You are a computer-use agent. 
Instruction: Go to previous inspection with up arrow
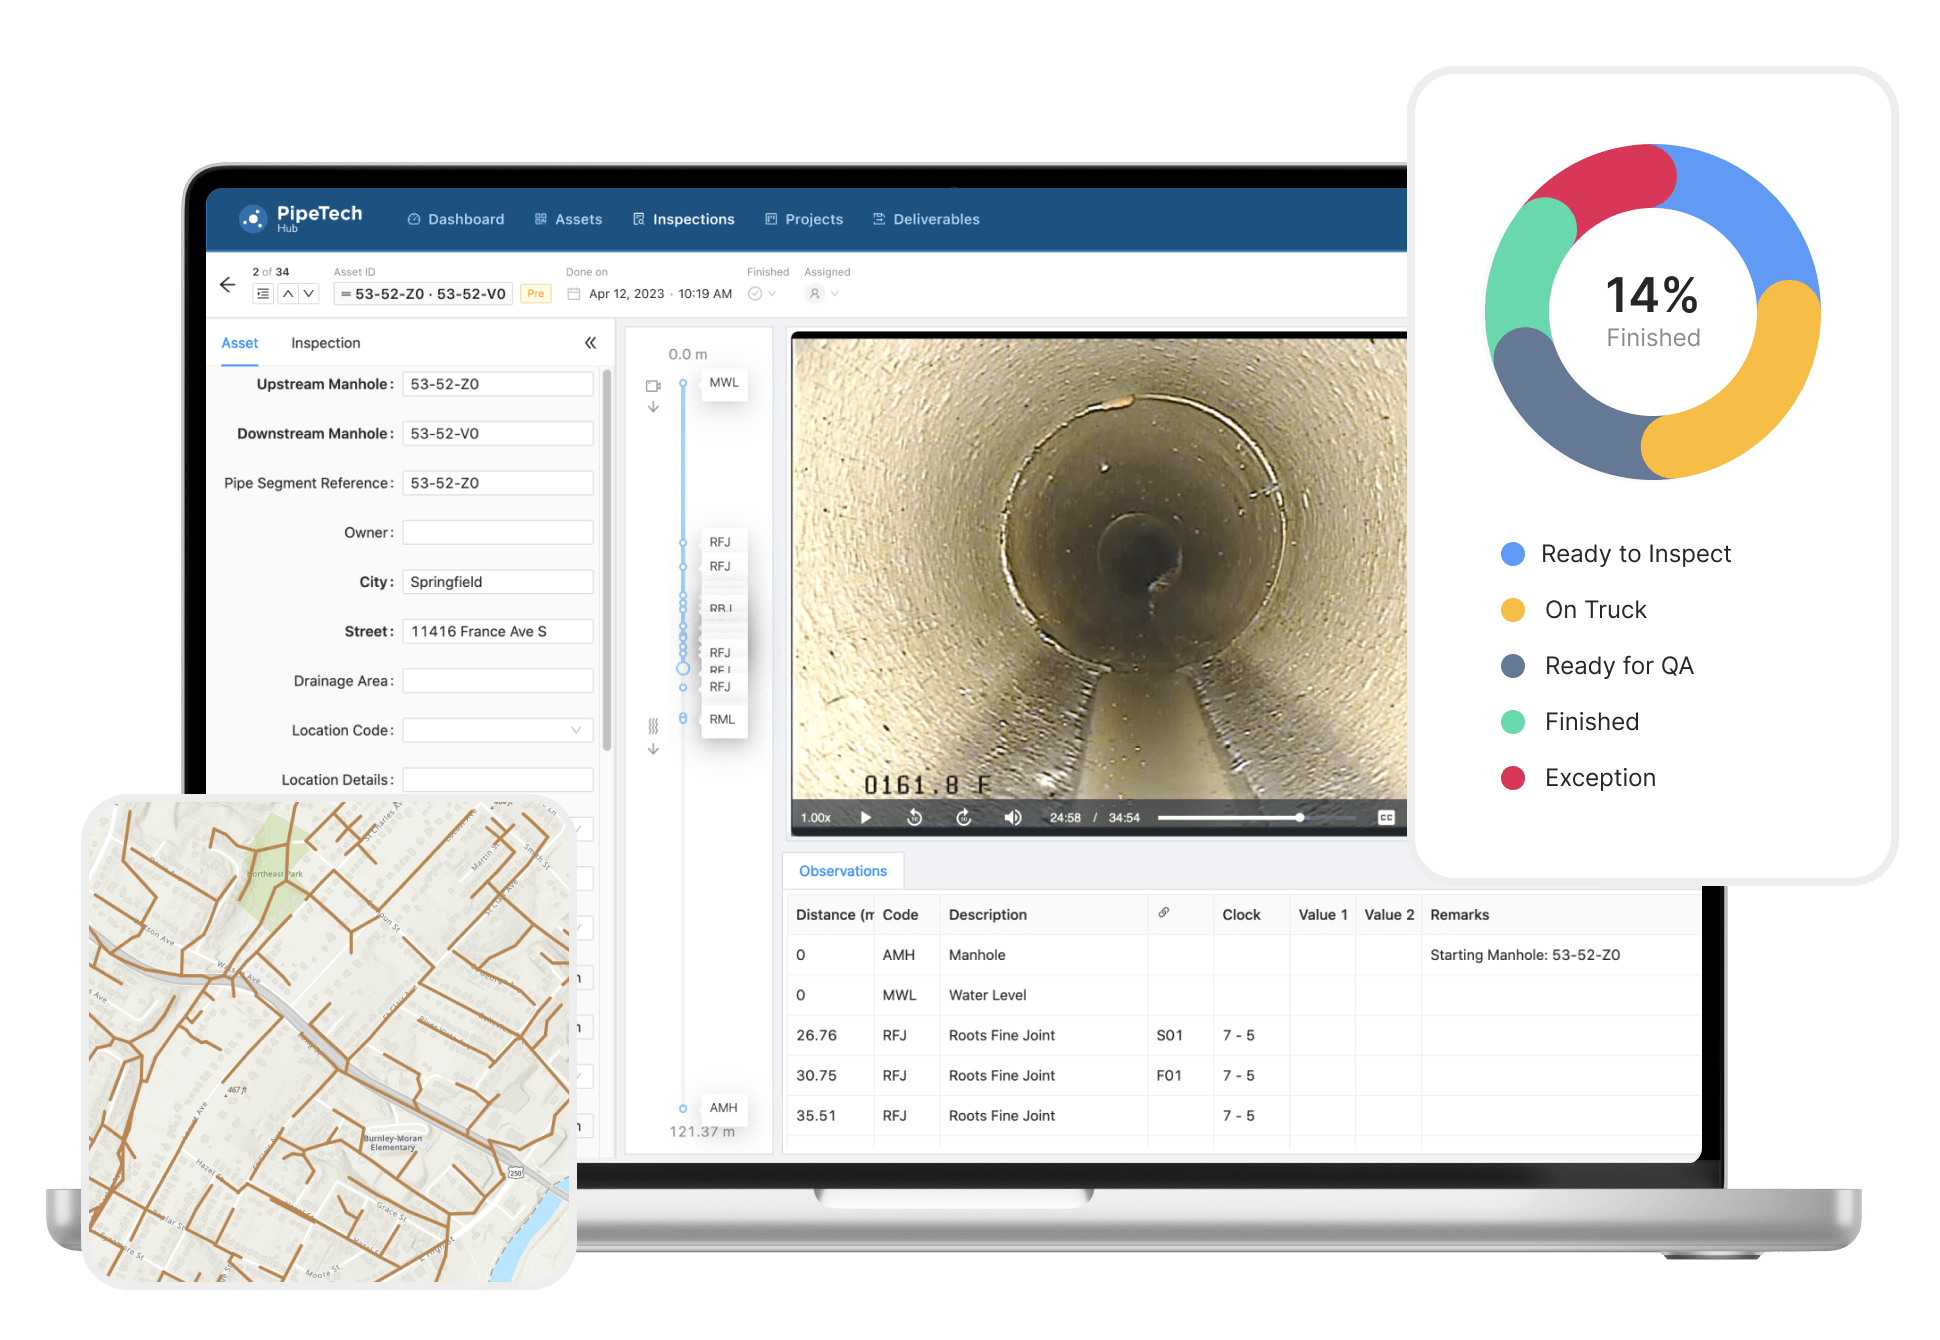pos(288,294)
